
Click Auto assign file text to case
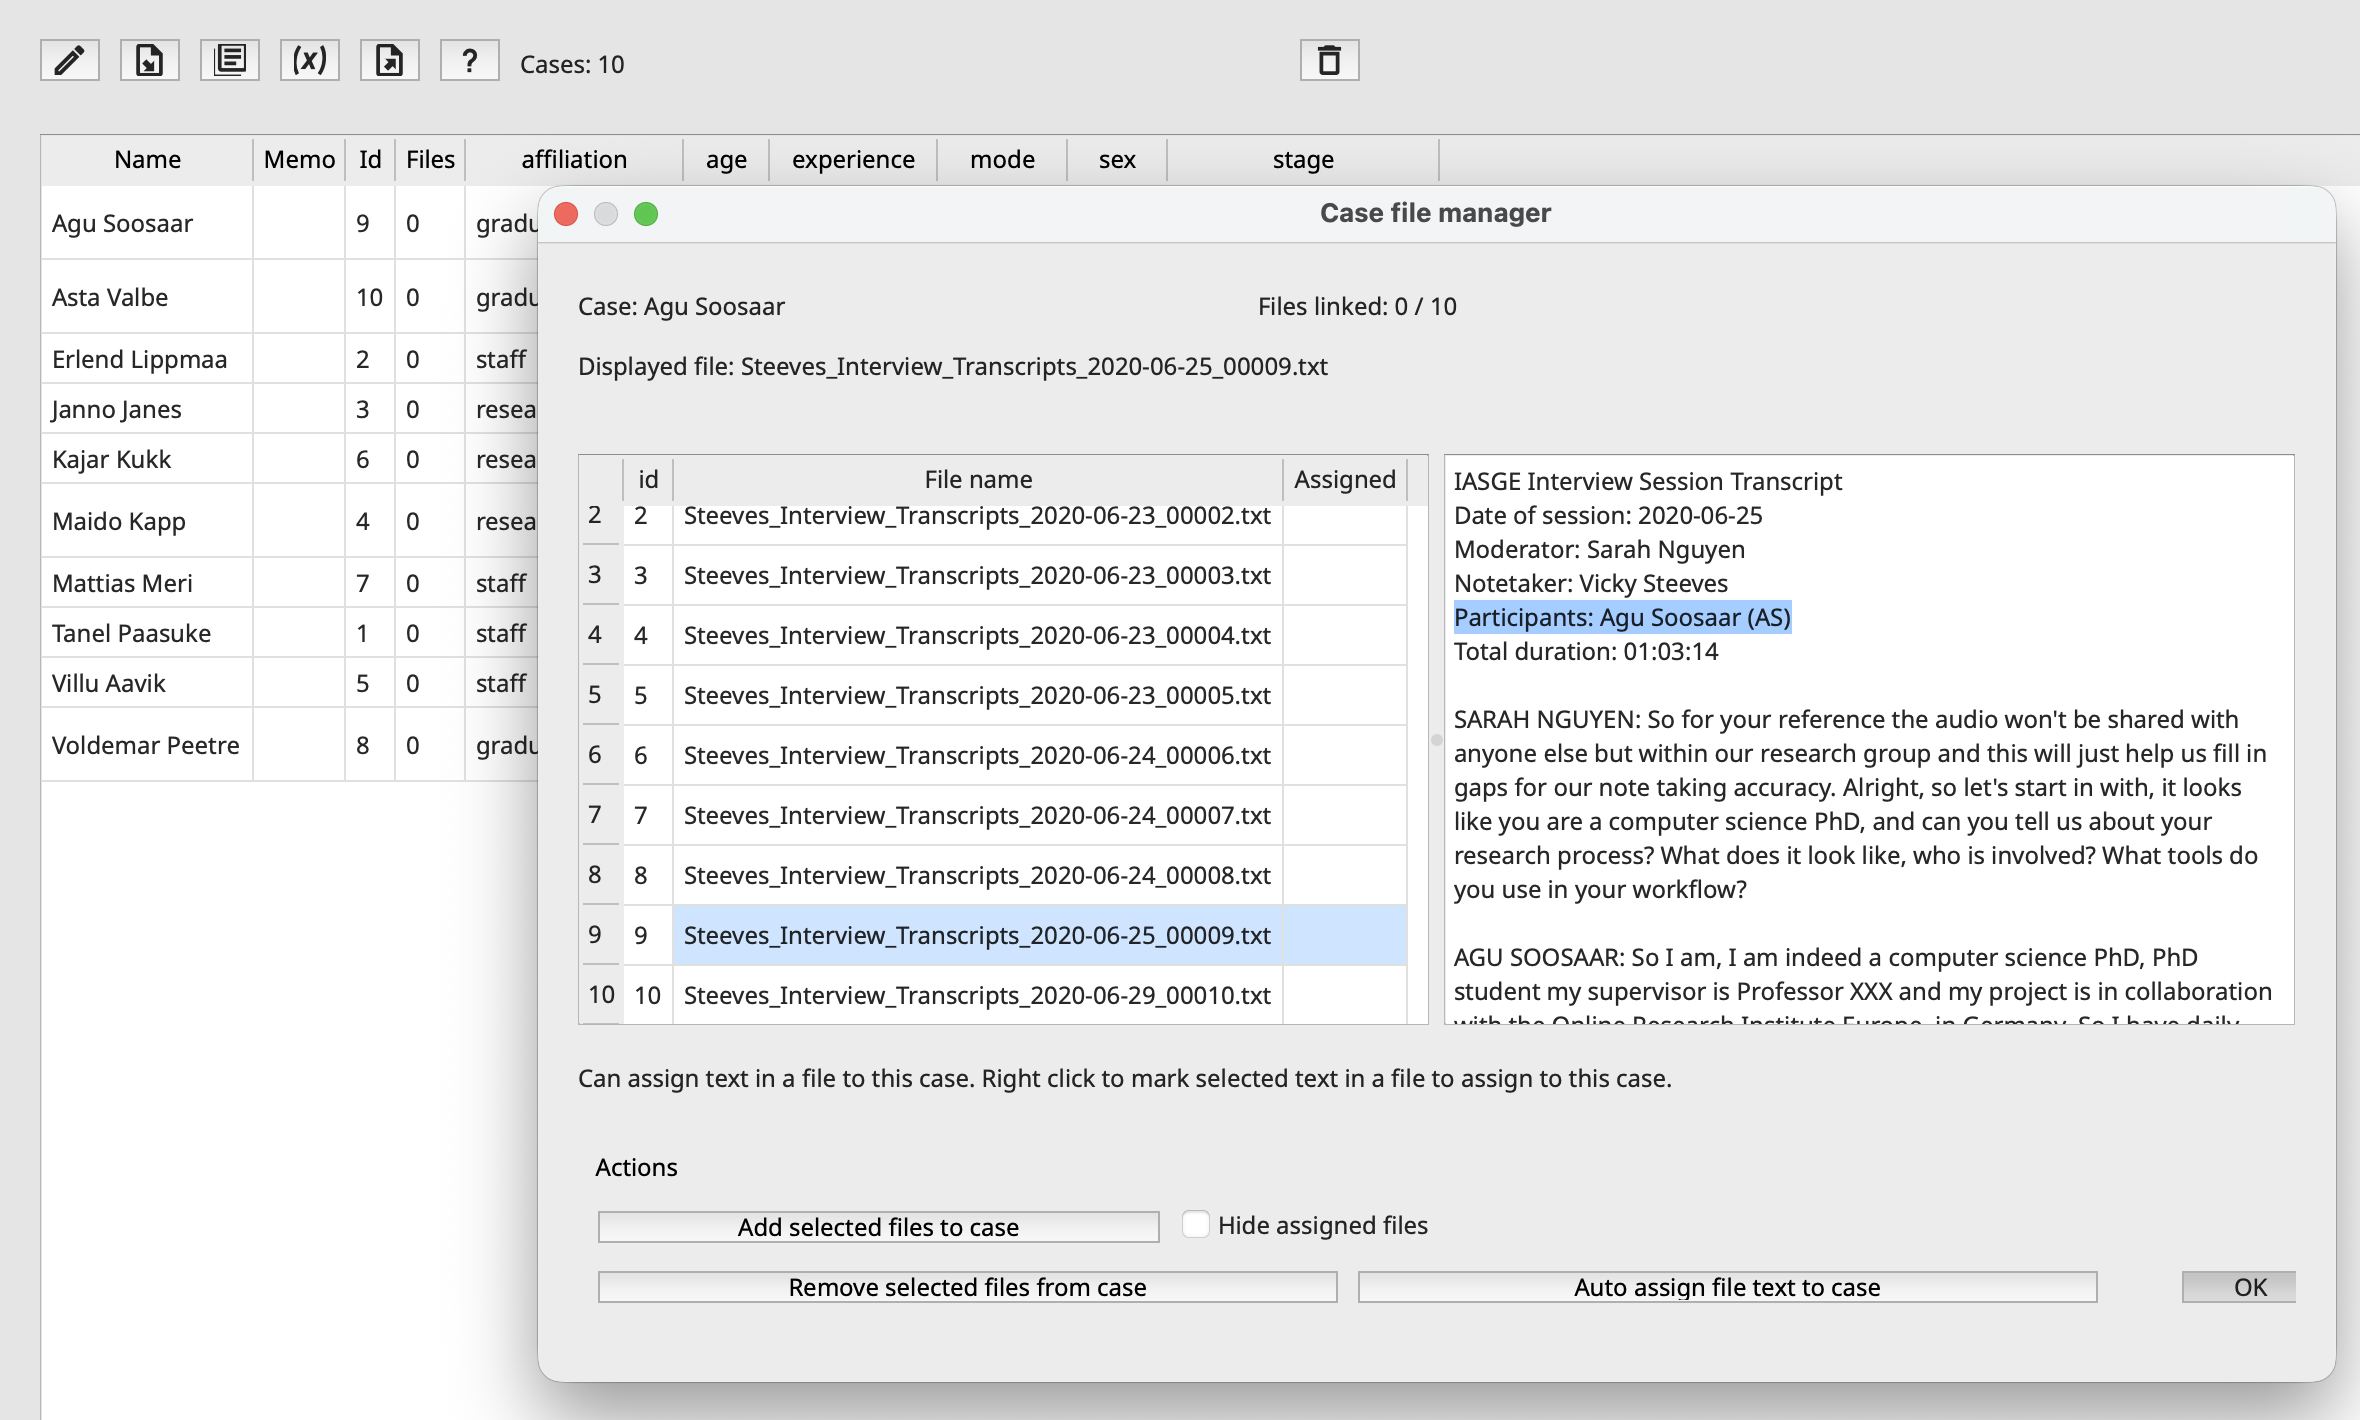(1727, 1287)
